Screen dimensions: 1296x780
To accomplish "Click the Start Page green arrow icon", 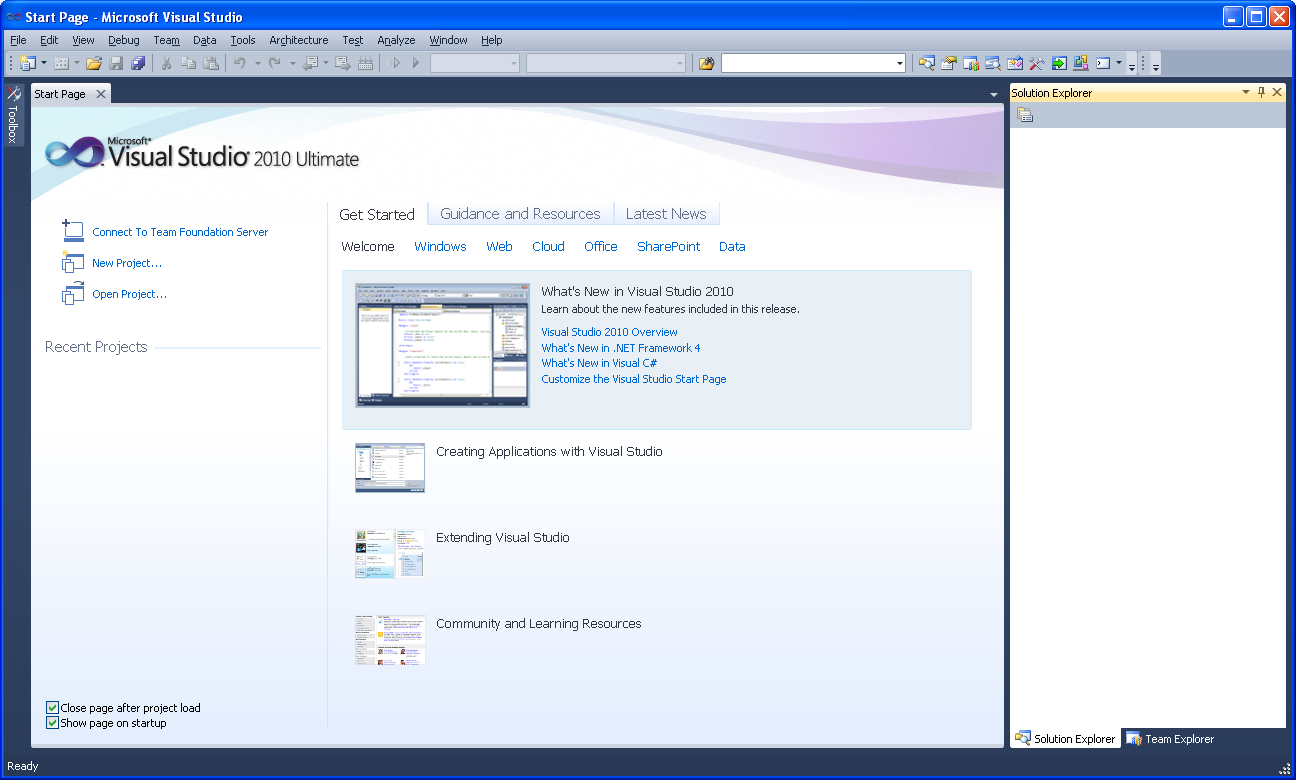I will tap(1059, 63).
